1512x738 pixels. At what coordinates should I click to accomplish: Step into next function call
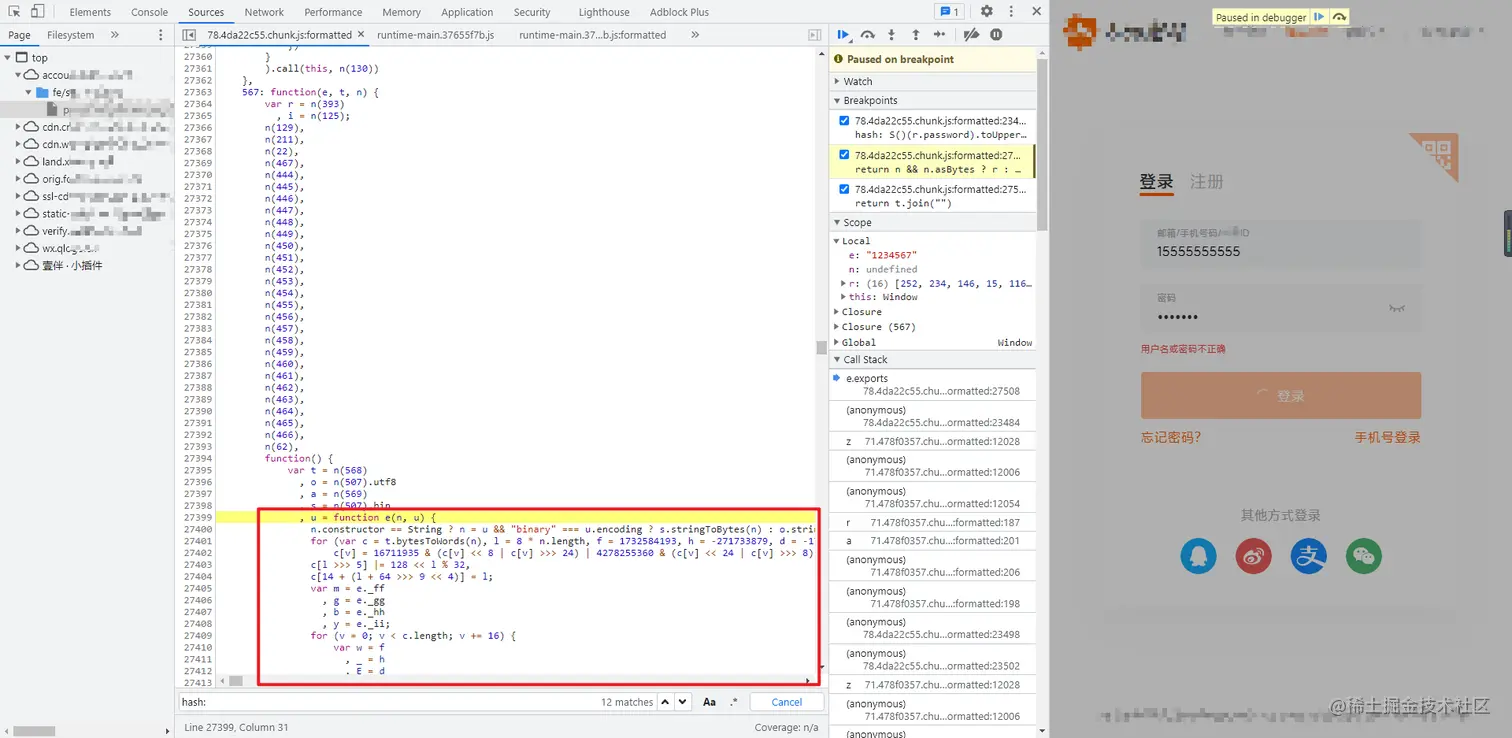891,35
